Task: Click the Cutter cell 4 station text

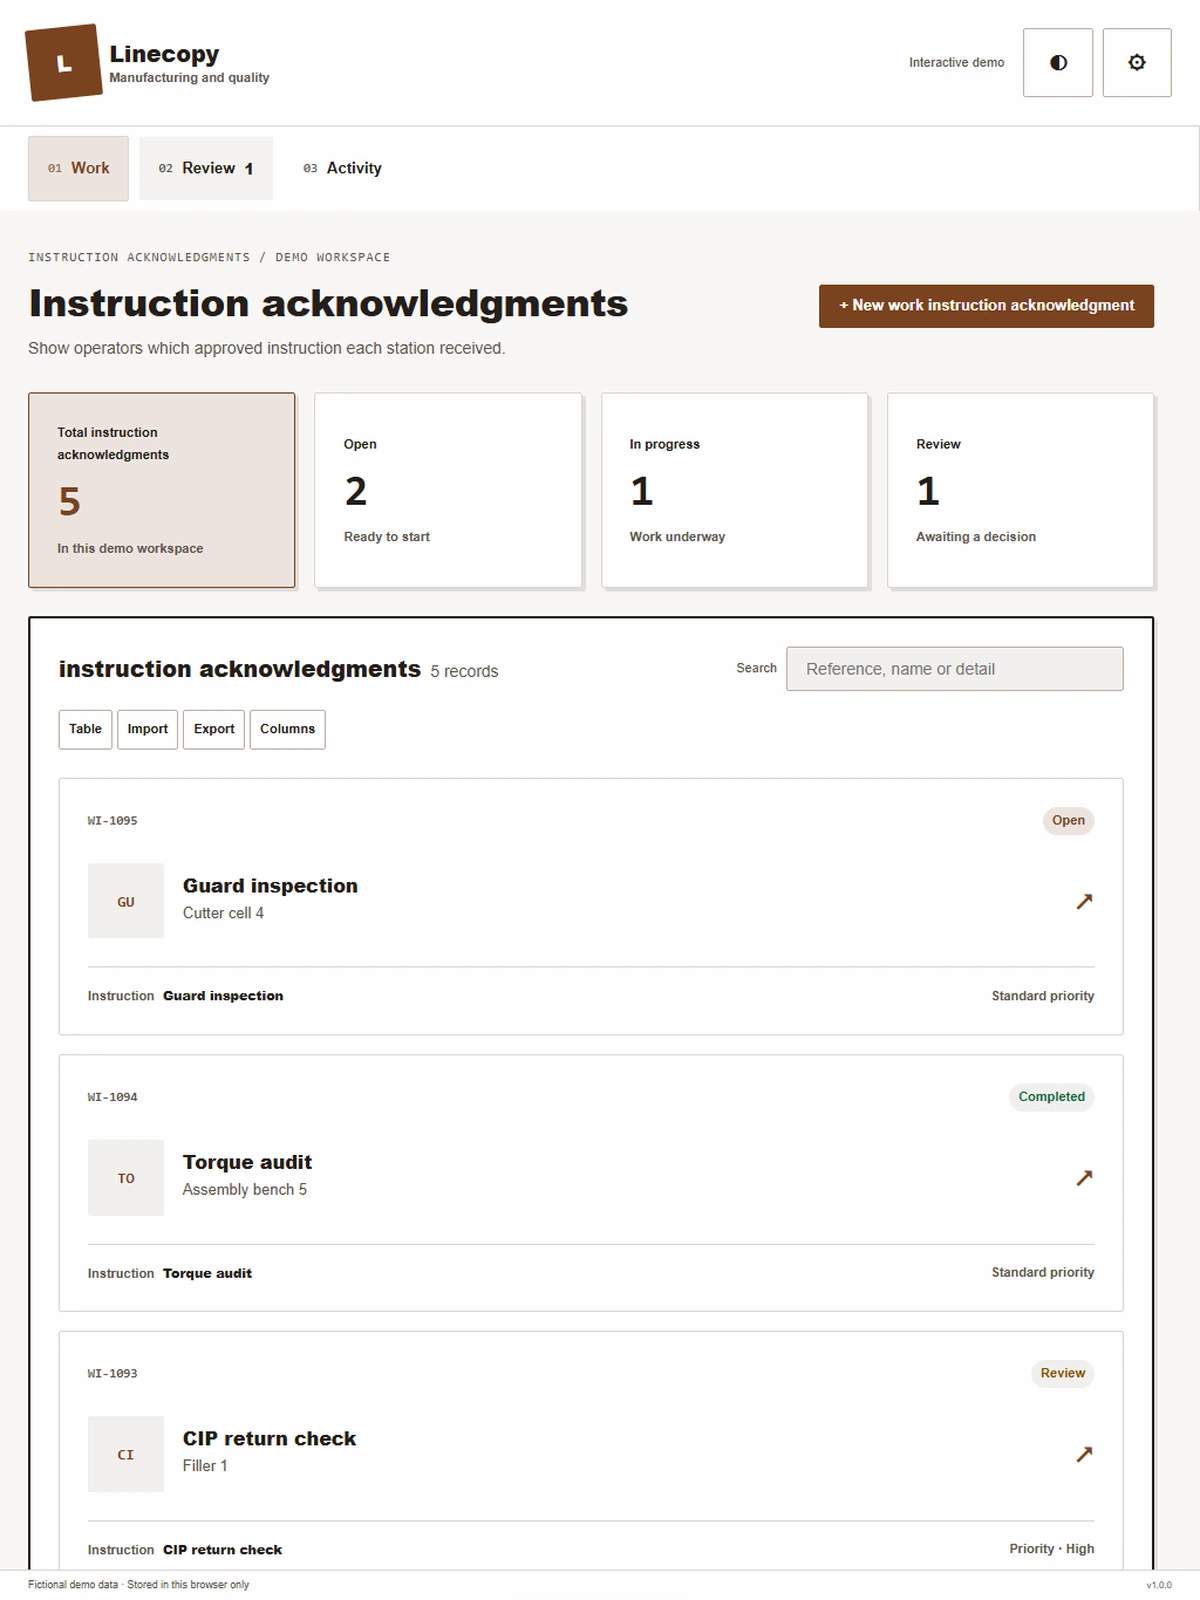Action: [x=223, y=913]
